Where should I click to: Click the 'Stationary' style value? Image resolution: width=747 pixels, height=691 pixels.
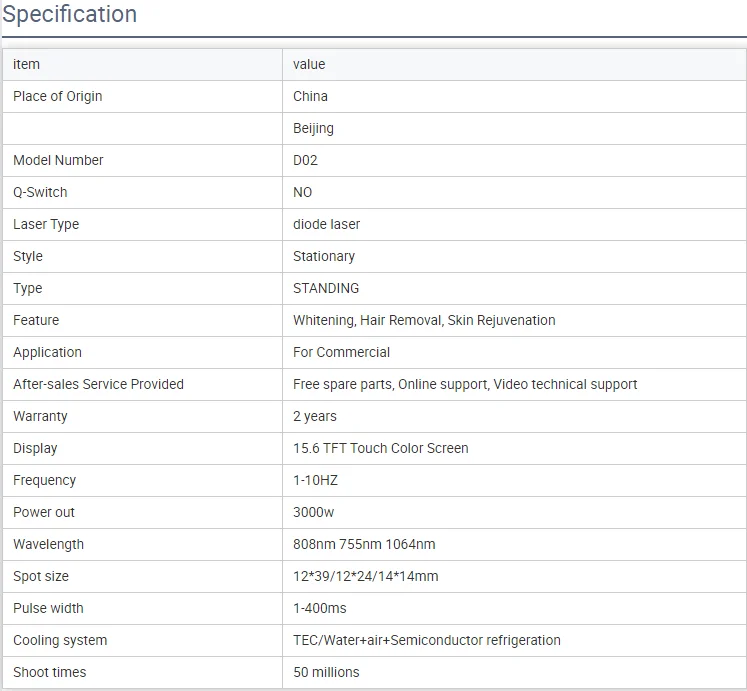coord(324,256)
